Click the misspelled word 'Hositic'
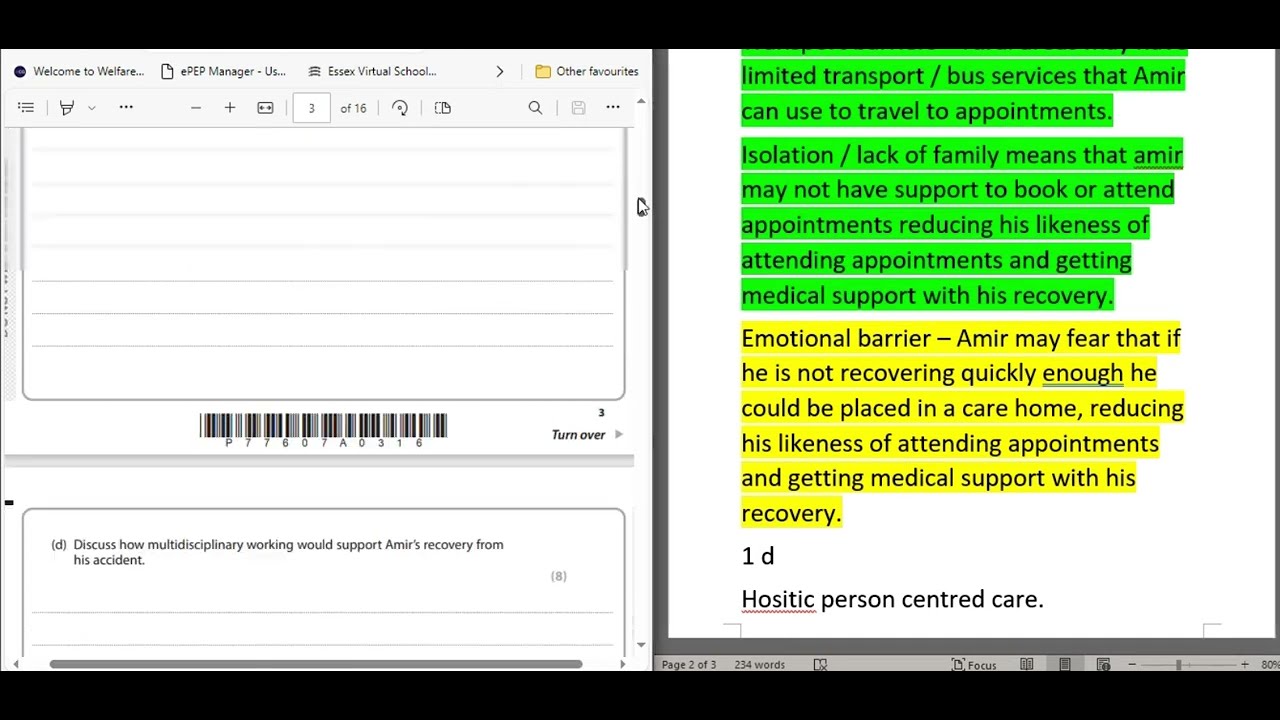The image size is (1280, 720). click(778, 599)
